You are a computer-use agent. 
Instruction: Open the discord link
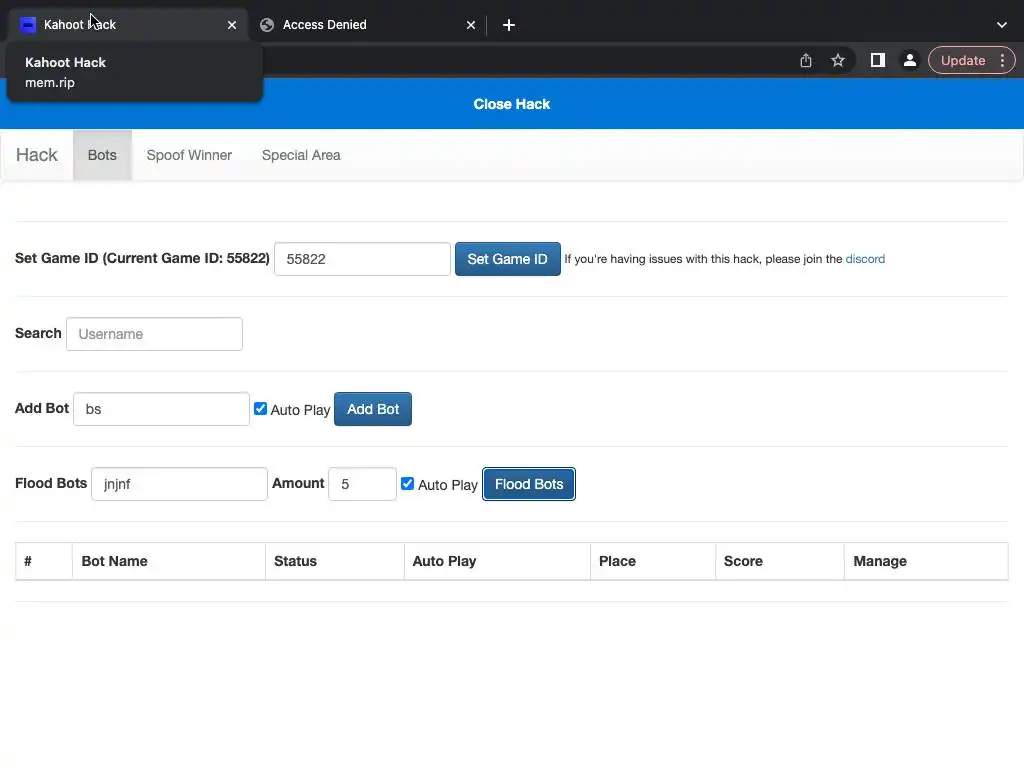pyautogui.click(x=865, y=259)
